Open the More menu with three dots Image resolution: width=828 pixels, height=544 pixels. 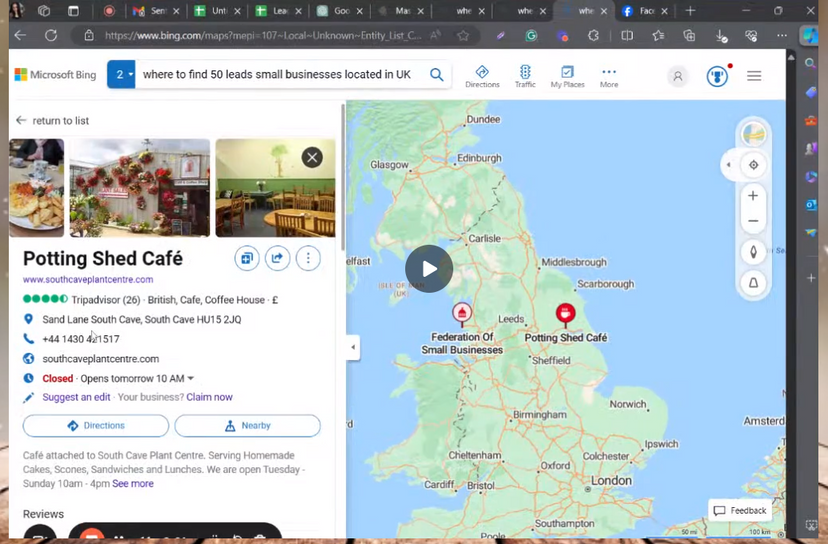coord(609,76)
